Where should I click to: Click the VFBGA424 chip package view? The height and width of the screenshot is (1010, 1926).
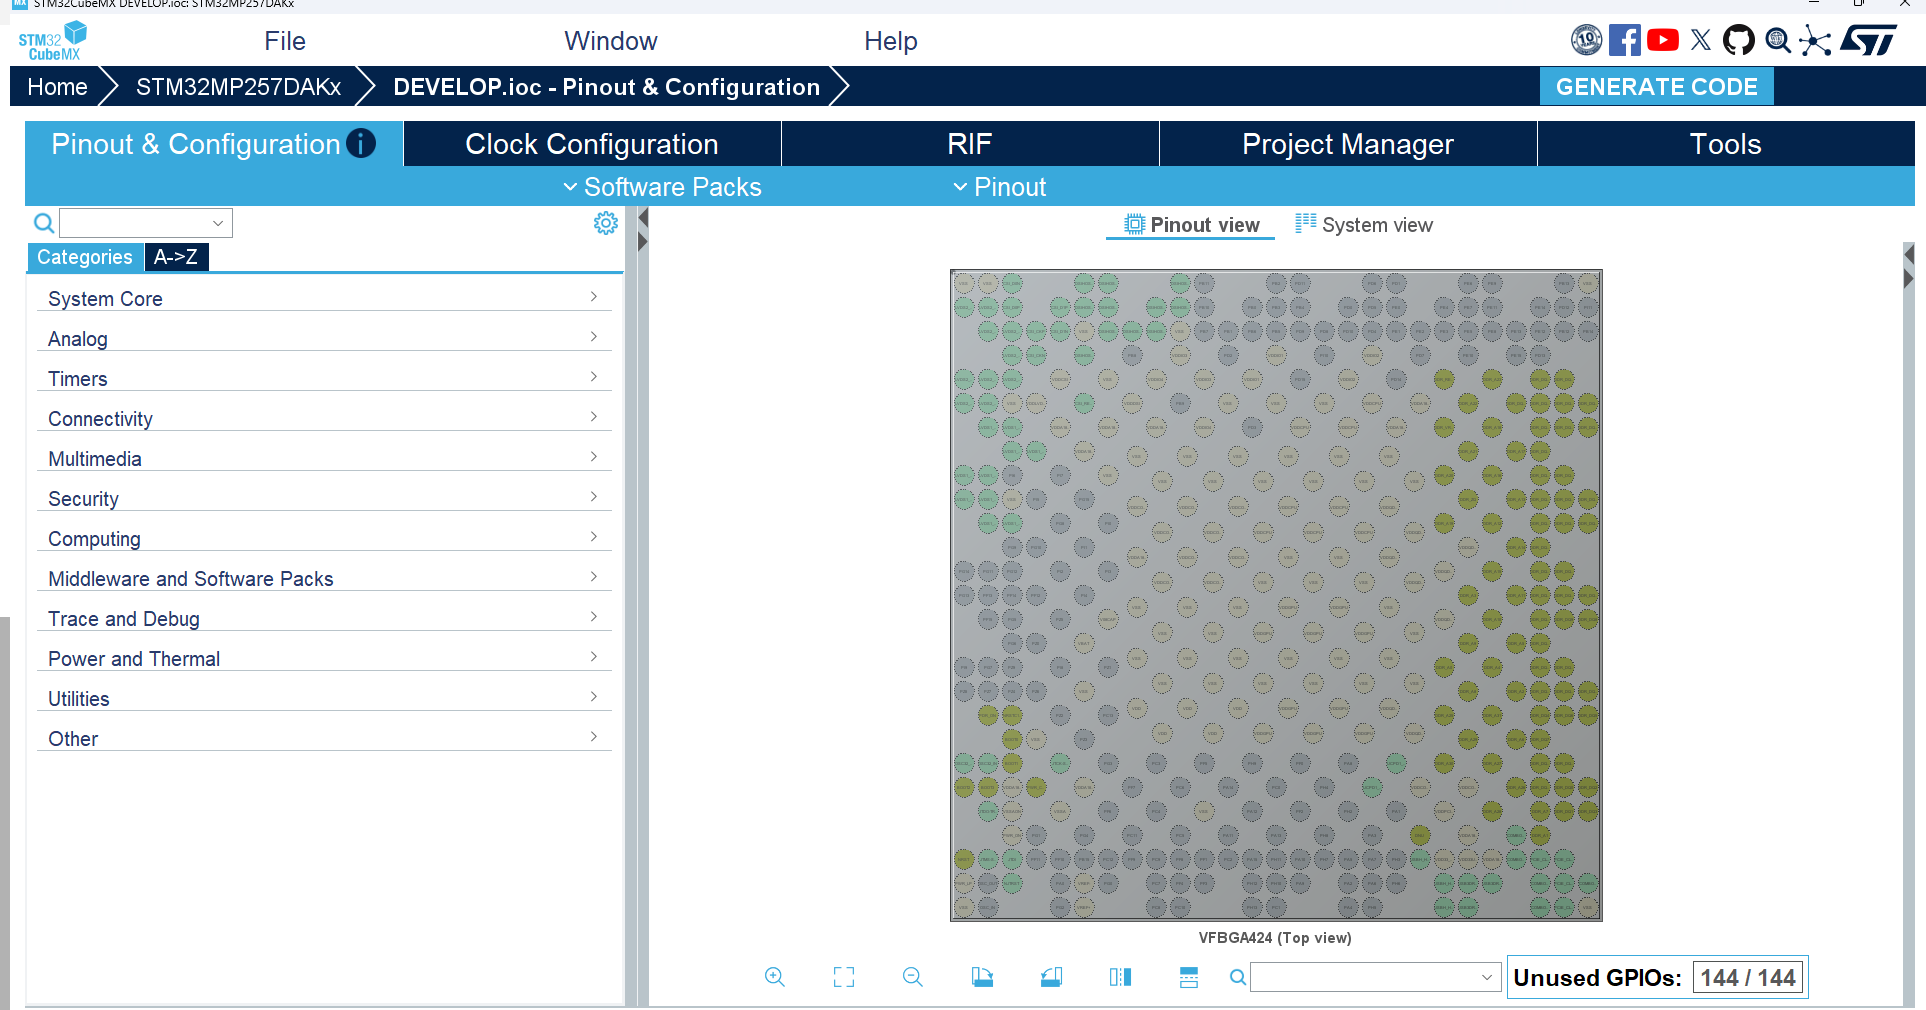coord(1276,595)
